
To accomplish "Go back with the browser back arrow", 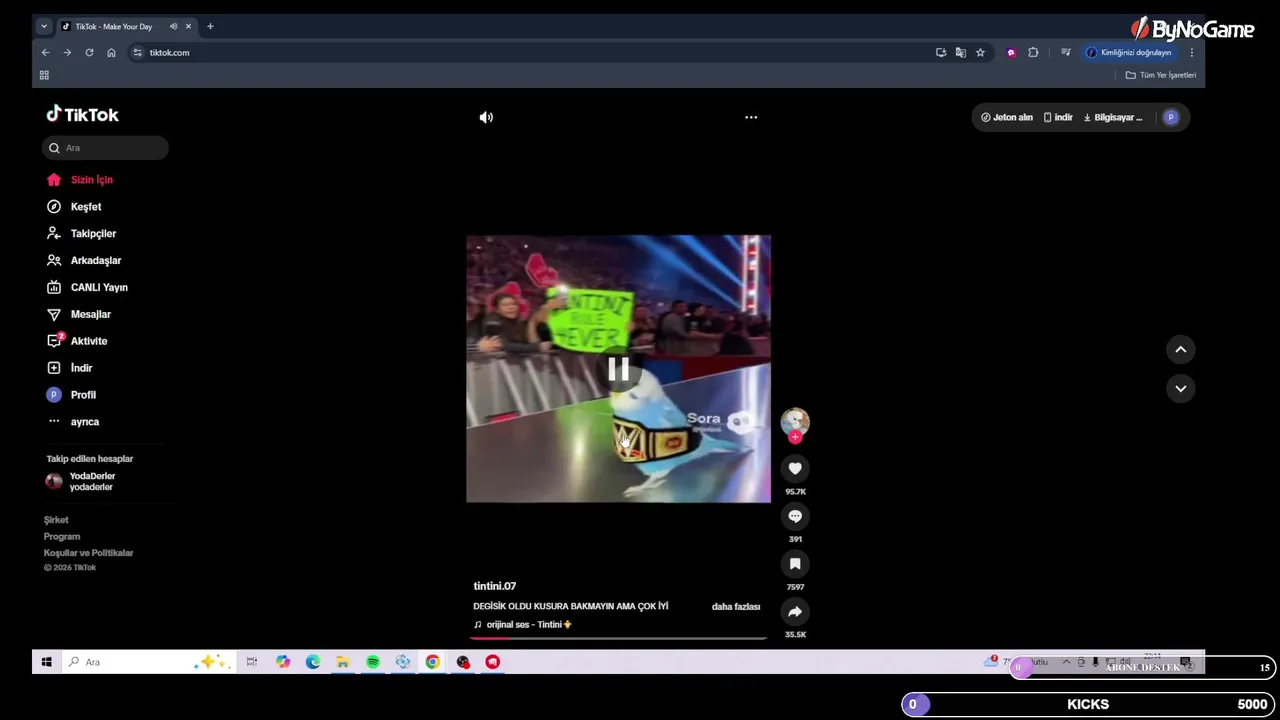I will click(45, 53).
